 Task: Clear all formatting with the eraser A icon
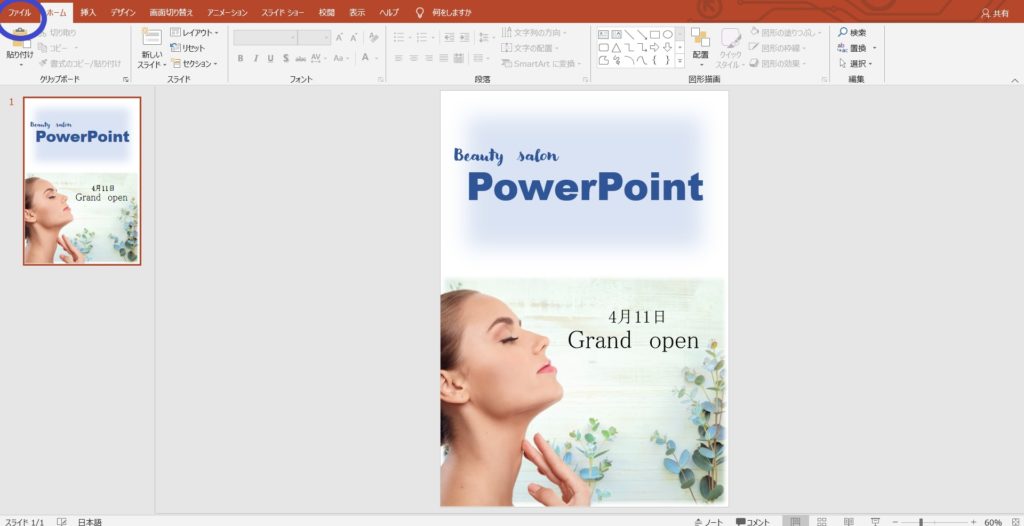374,37
